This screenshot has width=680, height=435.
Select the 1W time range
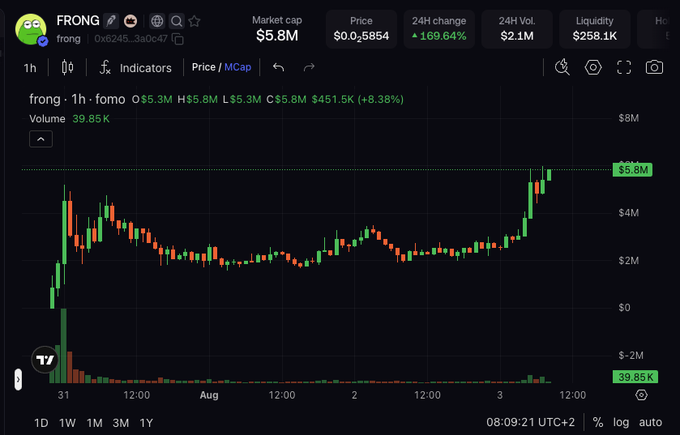point(67,423)
